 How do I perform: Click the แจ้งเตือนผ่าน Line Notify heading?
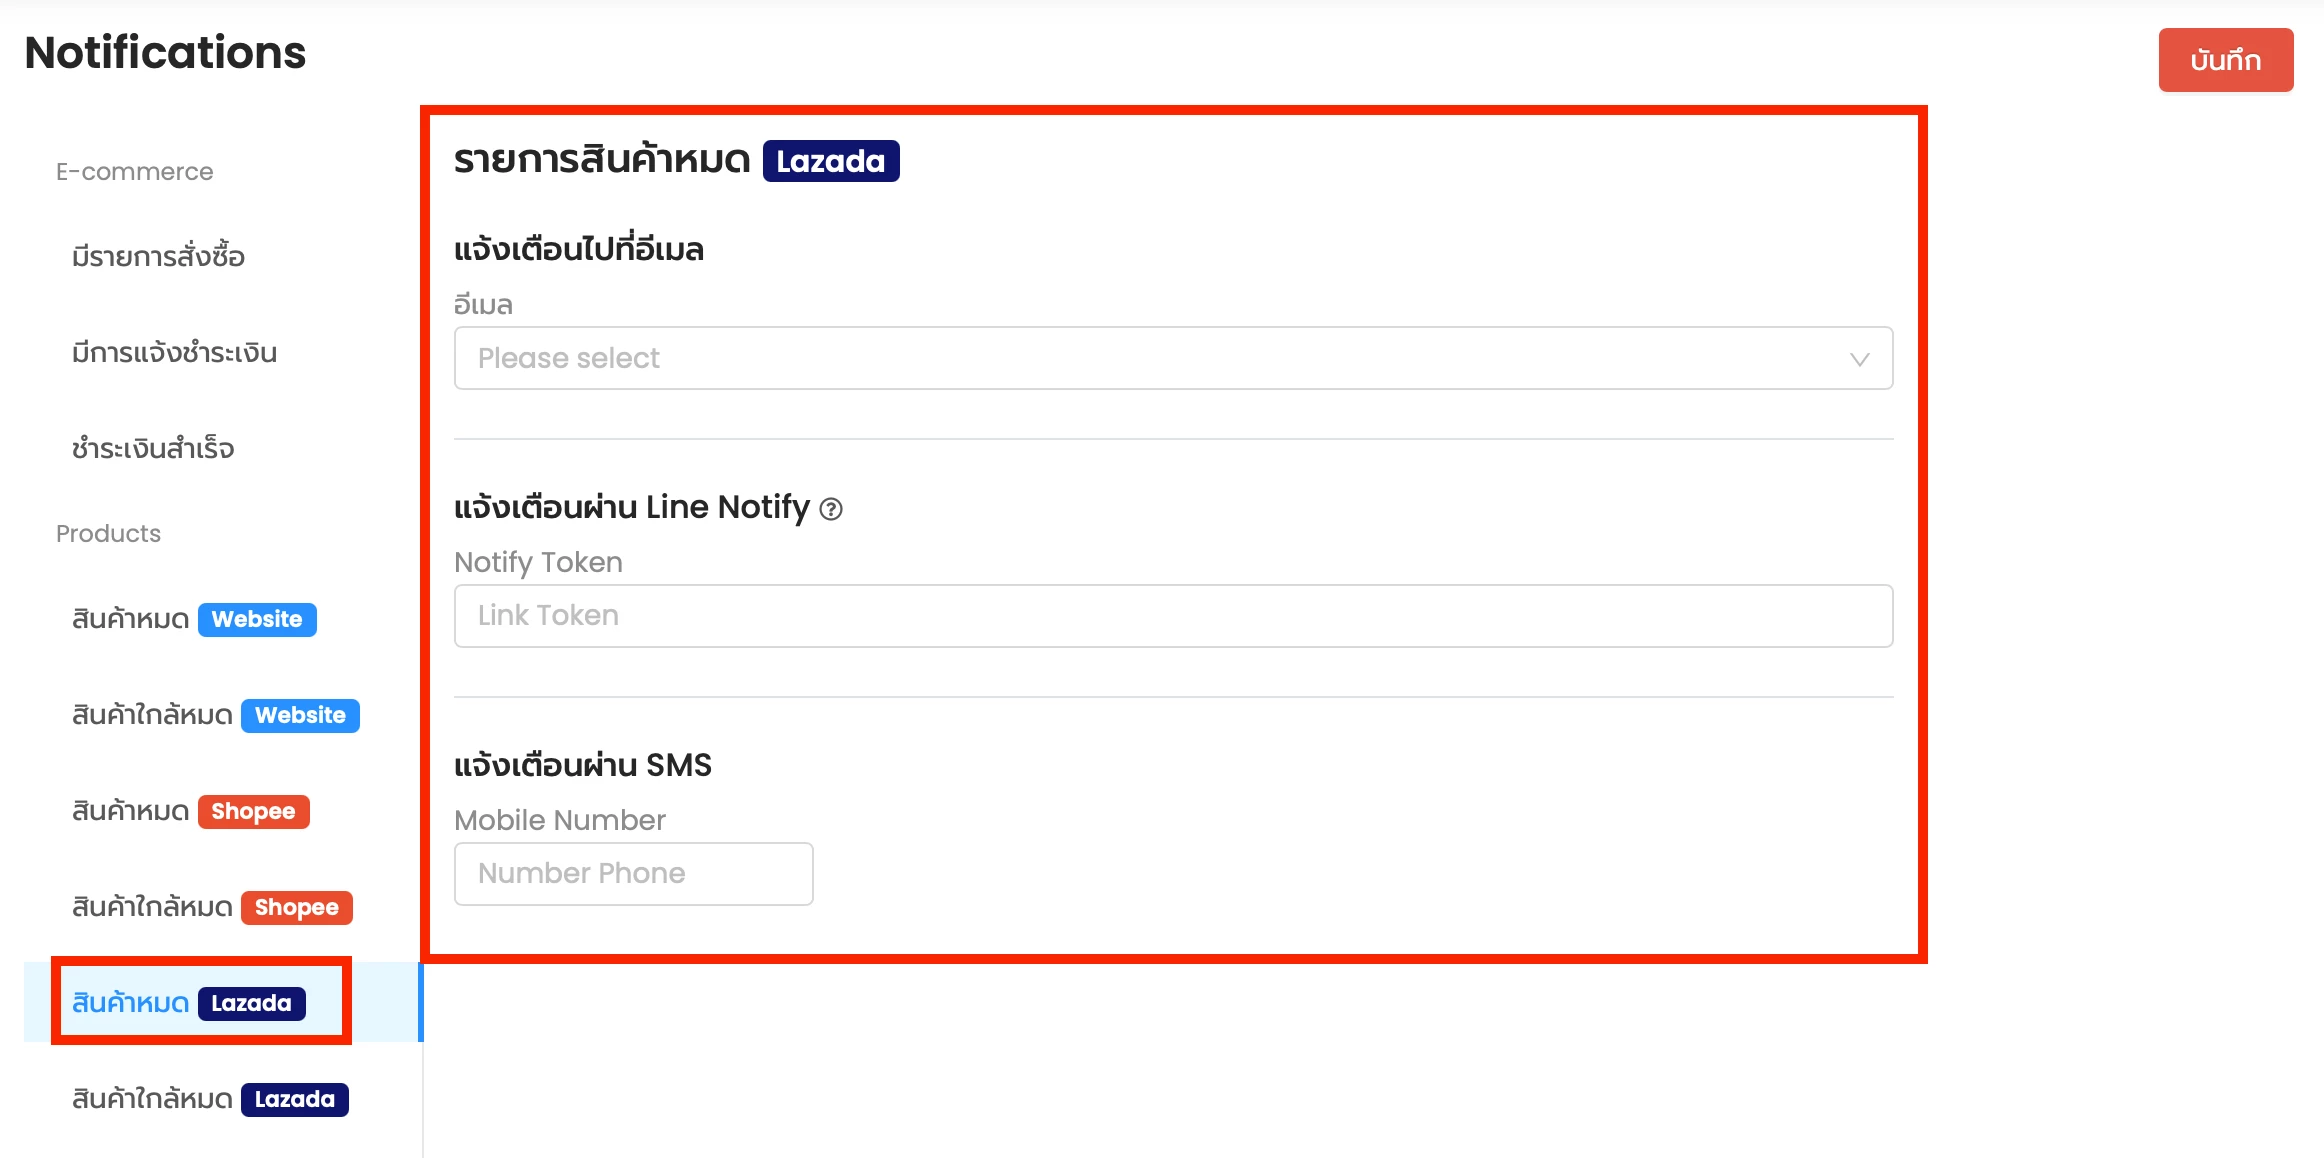click(632, 507)
